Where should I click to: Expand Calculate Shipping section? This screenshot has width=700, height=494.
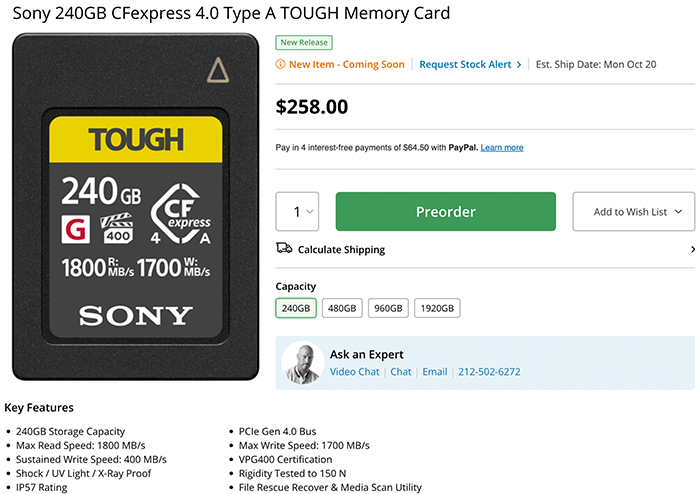tap(485, 249)
